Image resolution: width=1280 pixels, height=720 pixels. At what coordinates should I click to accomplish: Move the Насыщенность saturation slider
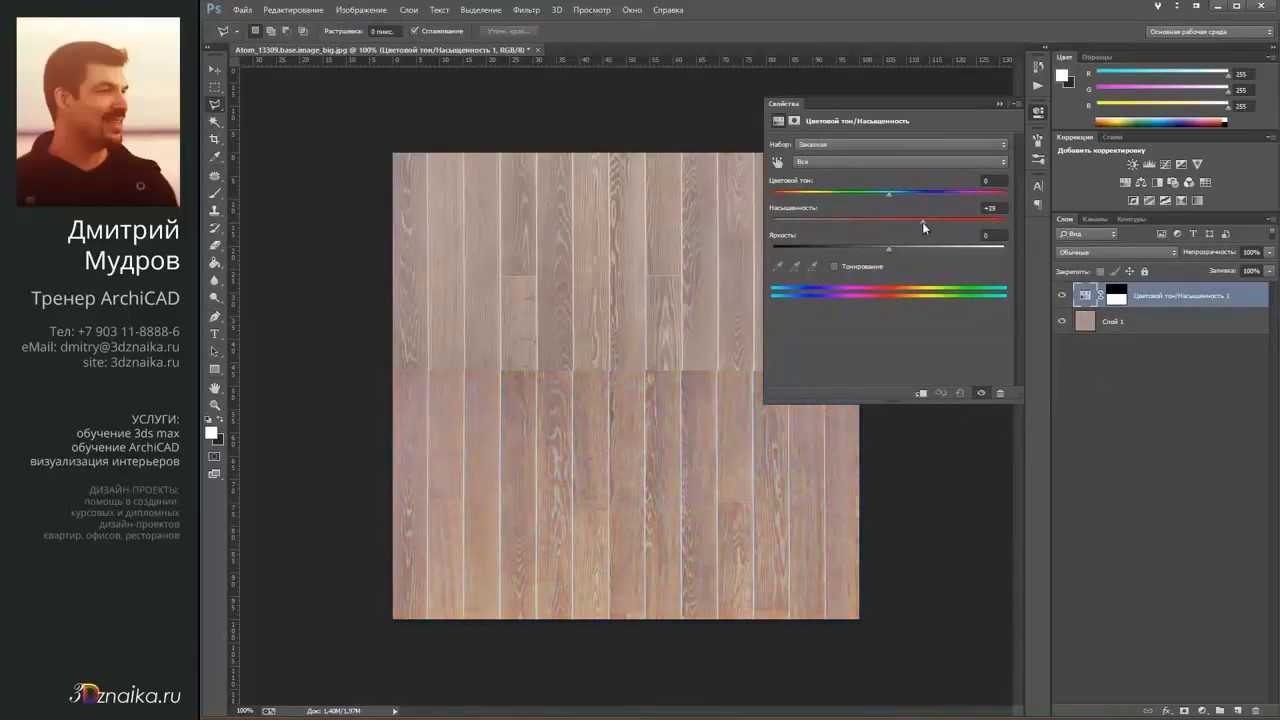923,221
